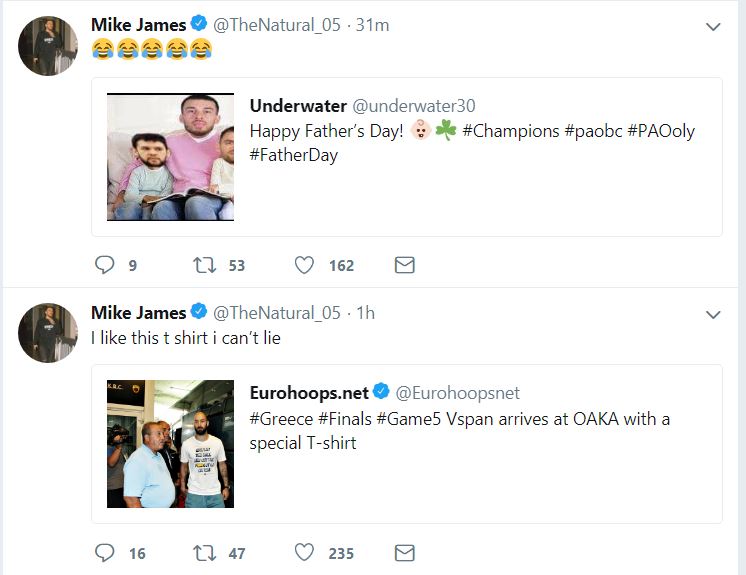Retweet the Father's Day quote tweet
746x575 pixels.
point(202,265)
